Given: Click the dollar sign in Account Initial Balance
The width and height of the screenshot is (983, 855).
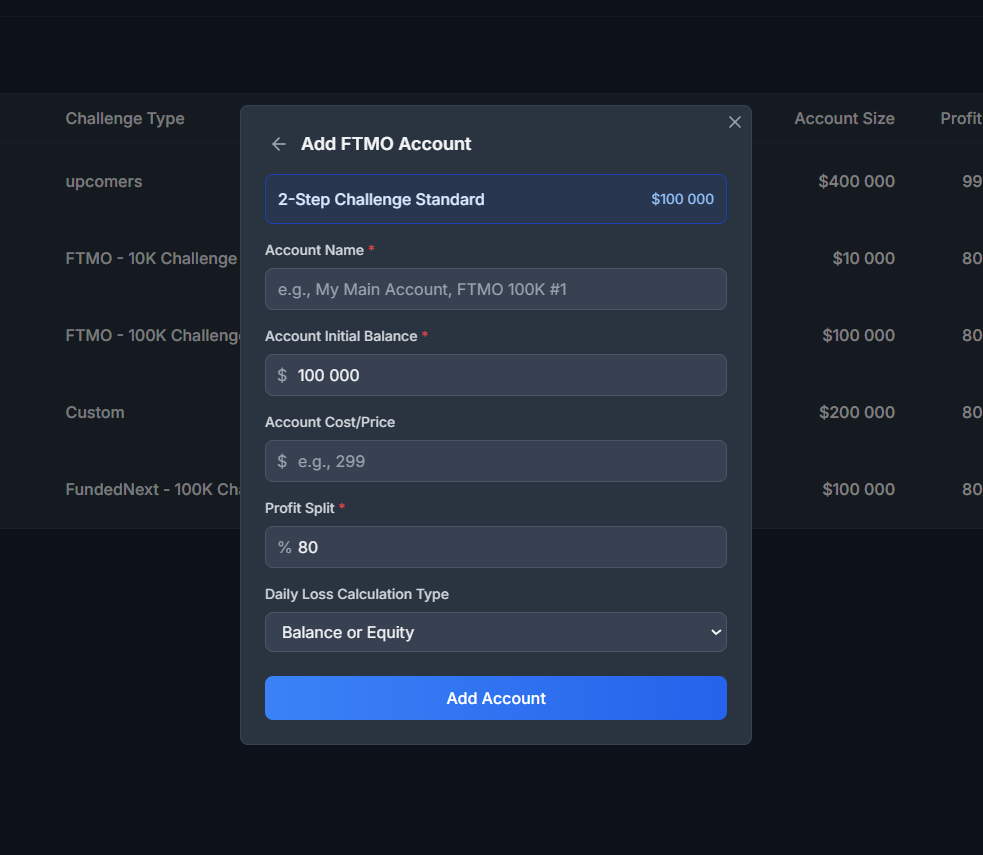Looking at the screenshot, I should pyautogui.click(x=282, y=375).
